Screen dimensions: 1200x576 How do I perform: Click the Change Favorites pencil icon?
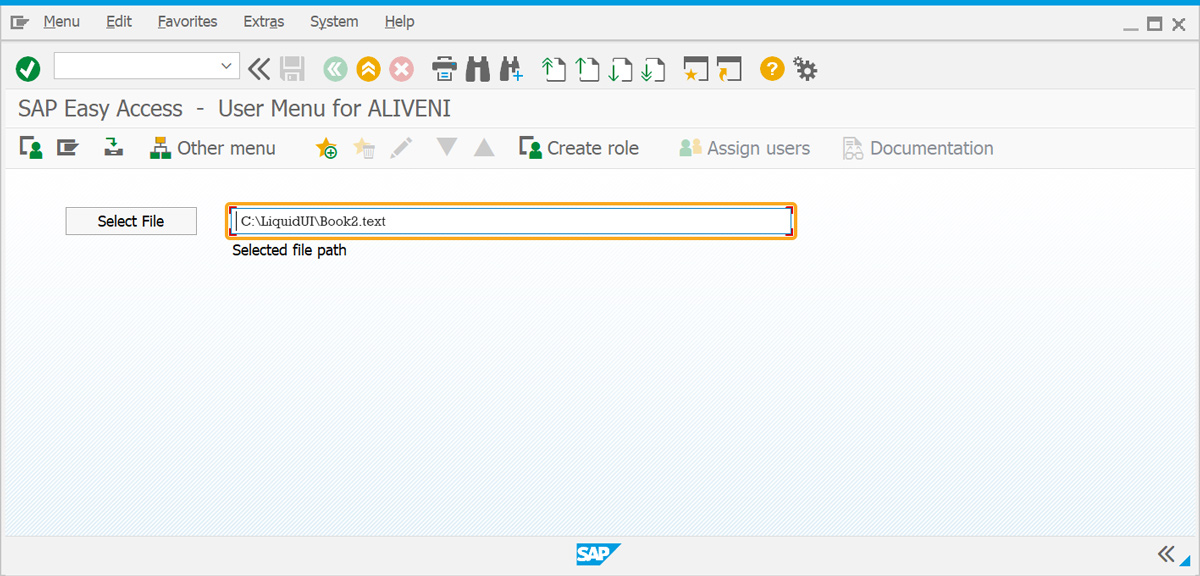pos(402,148)
